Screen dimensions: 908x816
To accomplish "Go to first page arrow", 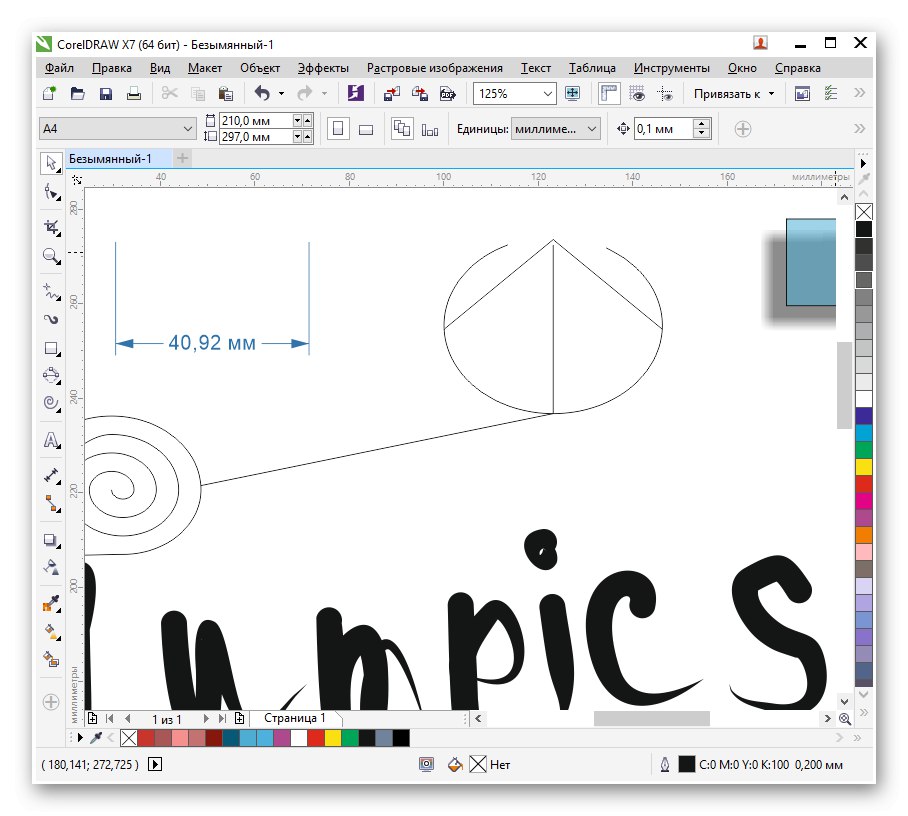I will coord(109,719).
